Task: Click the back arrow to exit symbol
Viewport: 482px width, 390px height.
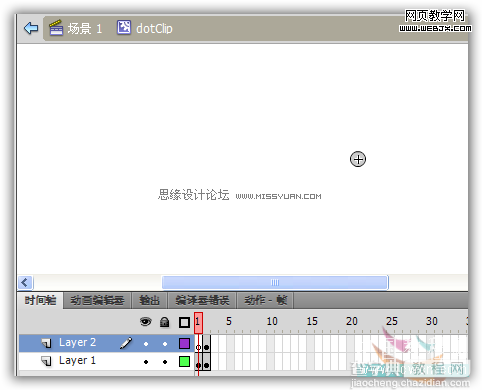Action: (x=31, y=28)
